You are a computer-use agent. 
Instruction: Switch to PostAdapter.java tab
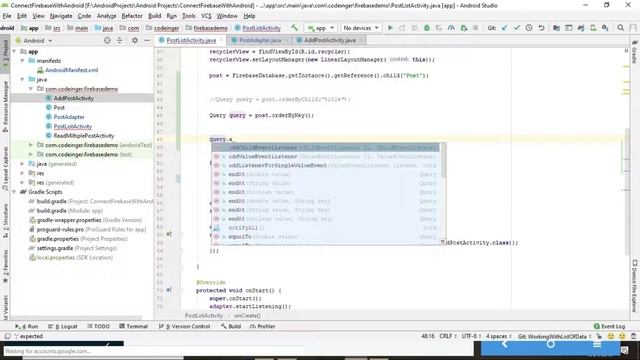point(260,40)
